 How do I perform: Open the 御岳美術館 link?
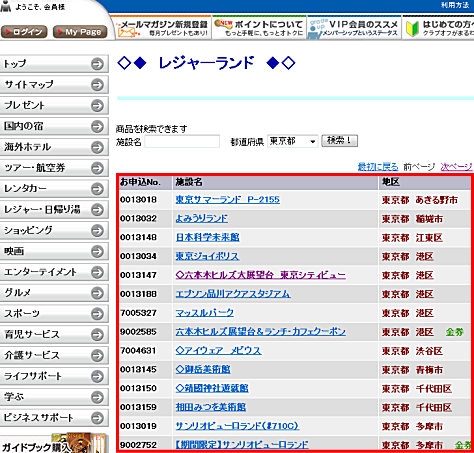(x=203, y=370)
